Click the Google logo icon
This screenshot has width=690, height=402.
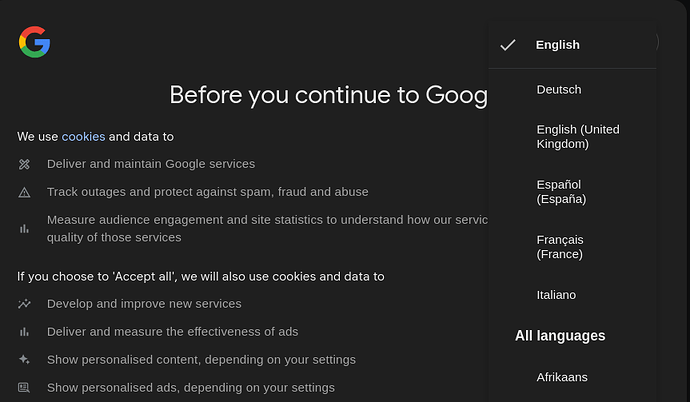[x=34, y=42]
